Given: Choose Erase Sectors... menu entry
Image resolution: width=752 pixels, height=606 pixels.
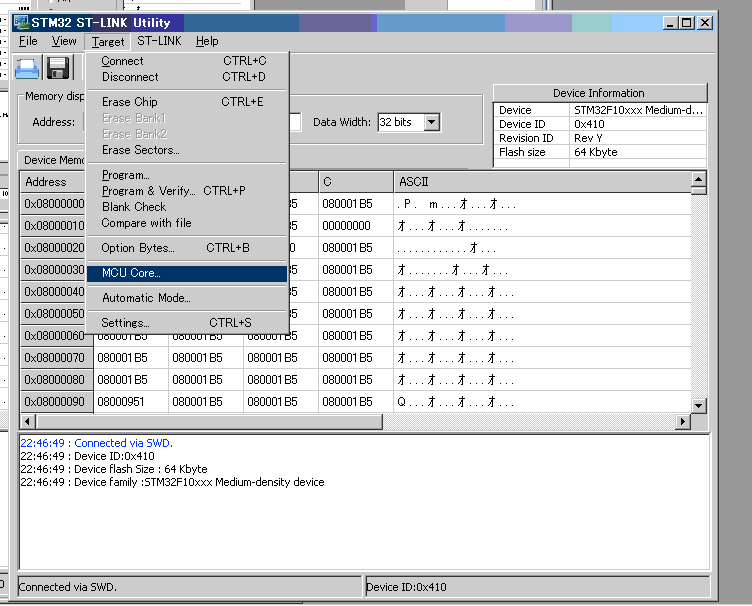Looking at the screenshot, I should pyautogui.click(x=188, y=150).
